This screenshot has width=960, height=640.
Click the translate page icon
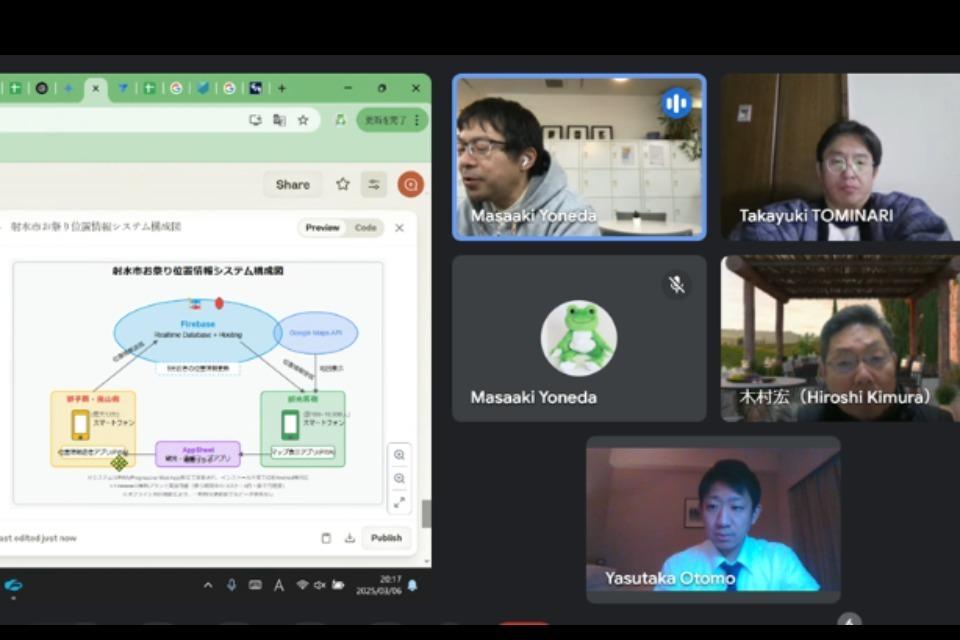click(x=279, y=120)
